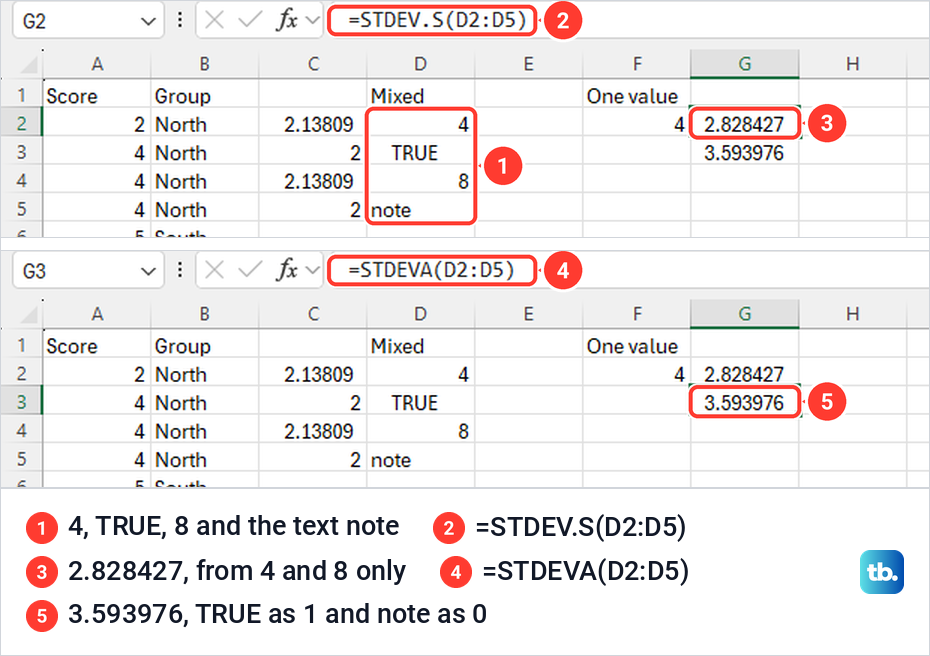930x656 pixels.
Task: Select row 4 header in top sheet
Action: (21, 180)
